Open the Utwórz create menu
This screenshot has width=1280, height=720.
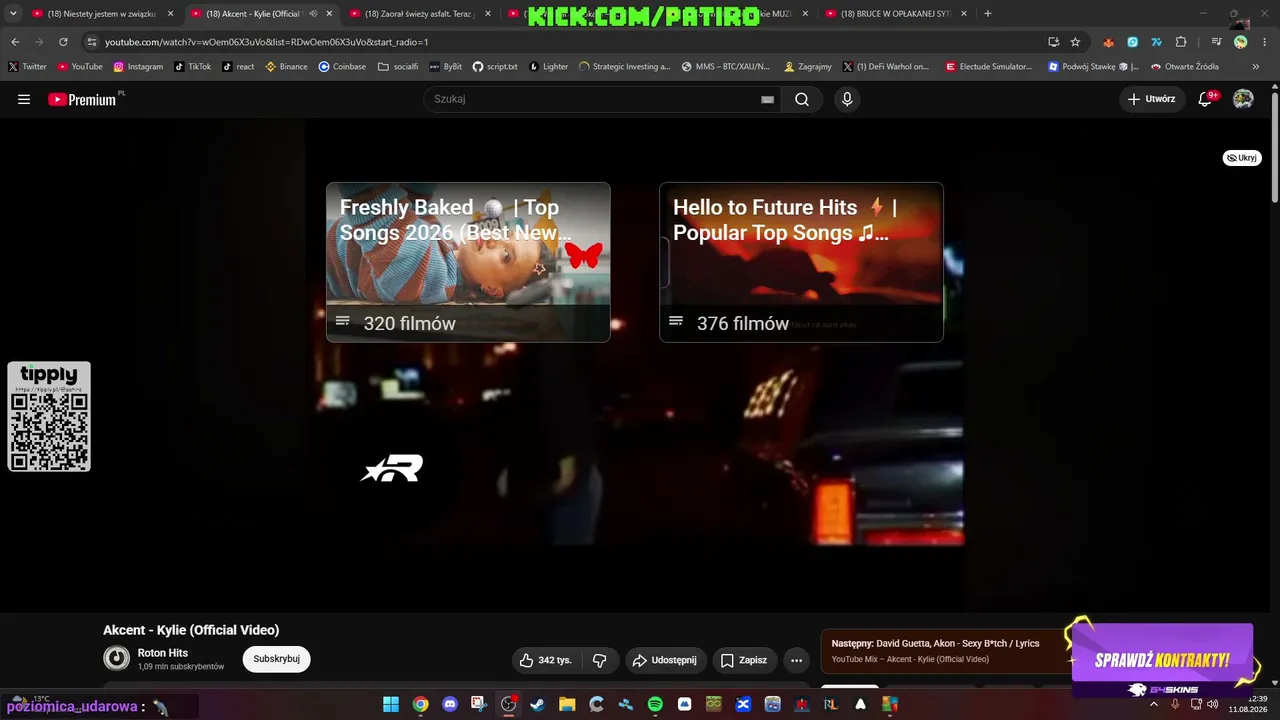(x=1151, y=99)
